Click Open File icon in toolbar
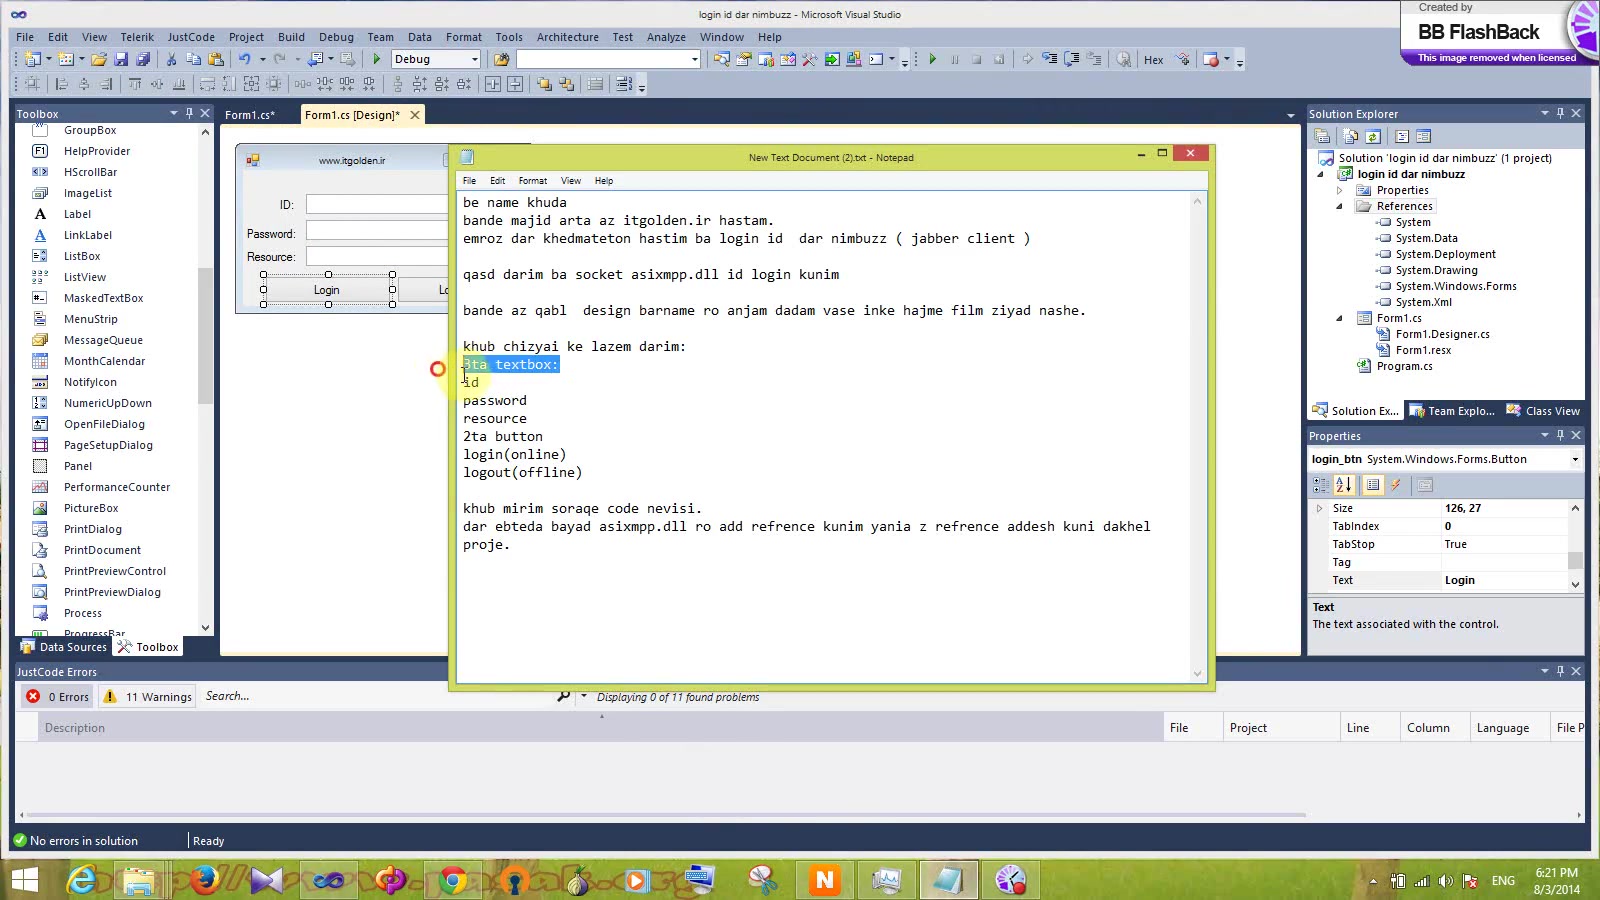Screen dimensions: 1600x900 tap(98, 60)
